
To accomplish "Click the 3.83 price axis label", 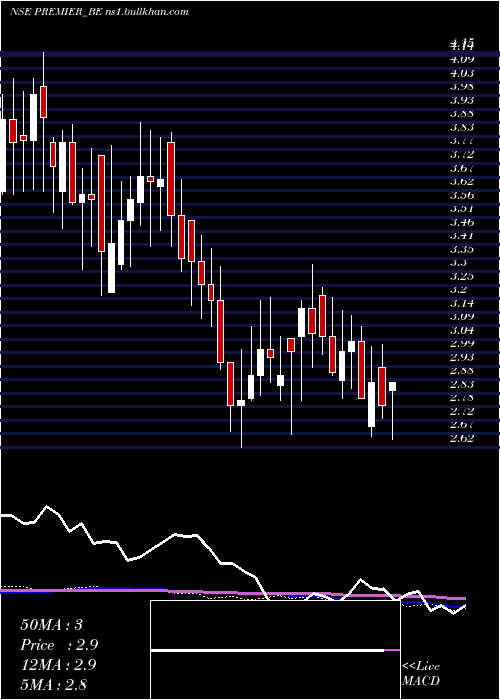I will (x=462, y=127).
